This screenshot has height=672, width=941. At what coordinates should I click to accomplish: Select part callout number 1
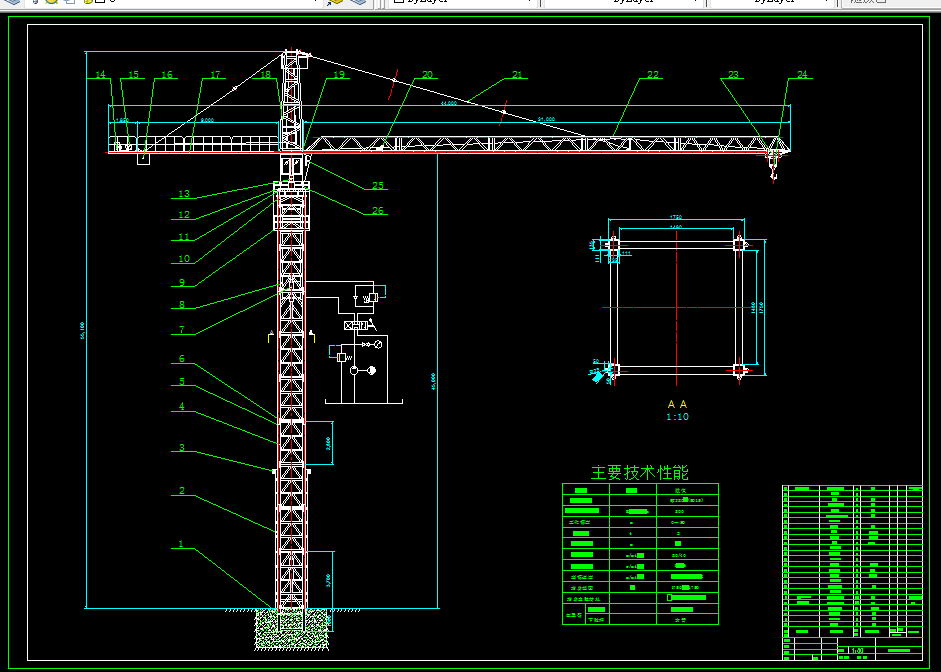[x=181, y=544]
